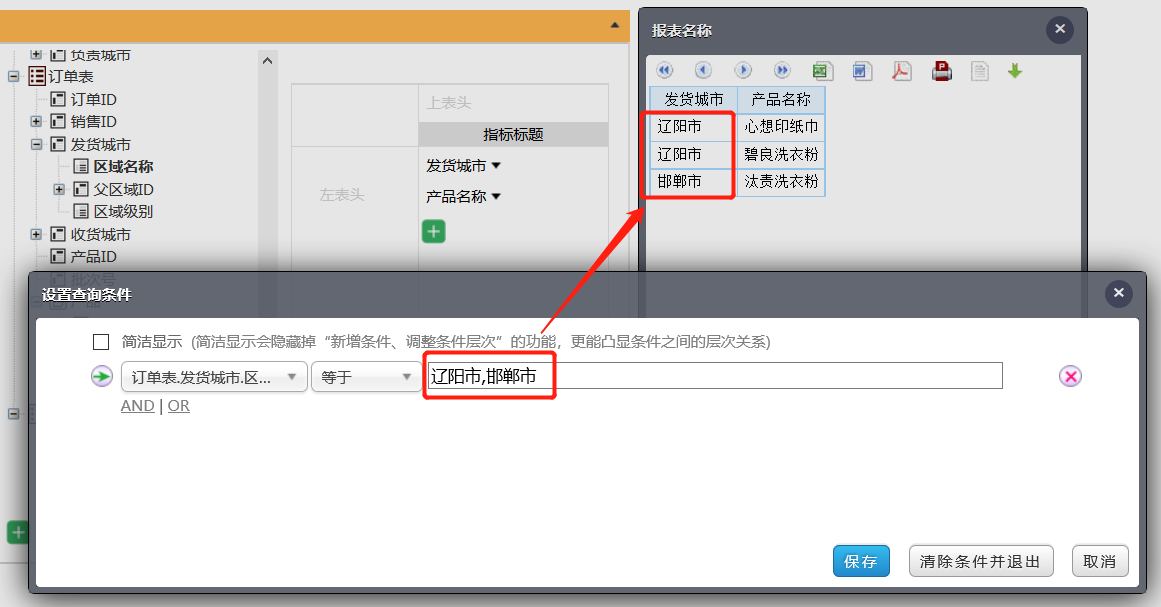Image resolution: width=1161 pixels, height=607 pixels.
Task: Click the 订单表 table icon in tree
Action: [x=37, y=76]
